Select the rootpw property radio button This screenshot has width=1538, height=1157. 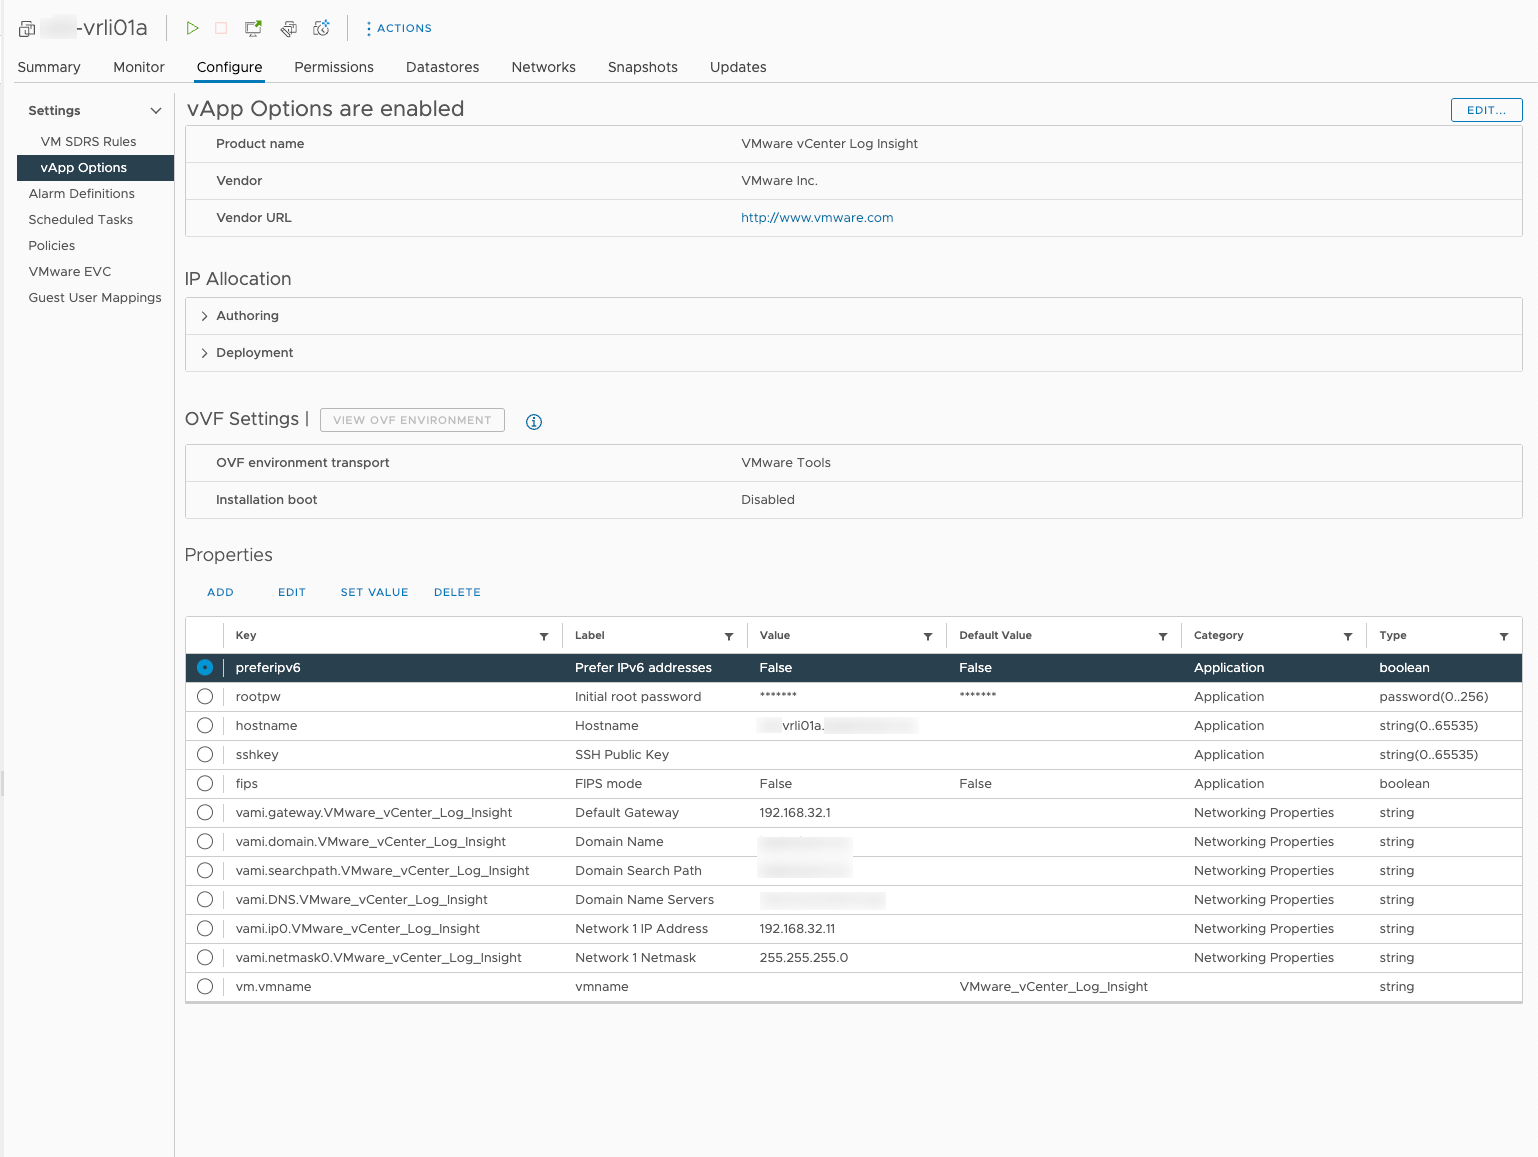205,696
